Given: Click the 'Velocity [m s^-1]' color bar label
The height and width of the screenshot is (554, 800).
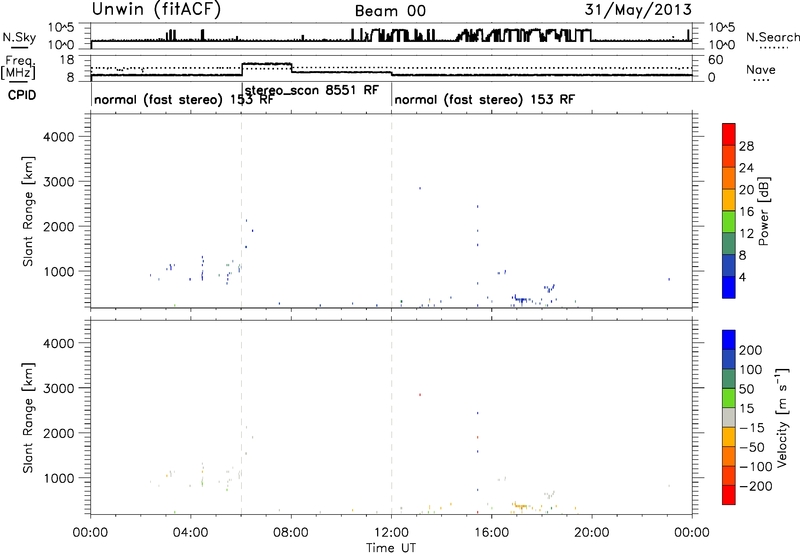Looking at the screenshot, I should pyautogui.click(x=782, y=417).
